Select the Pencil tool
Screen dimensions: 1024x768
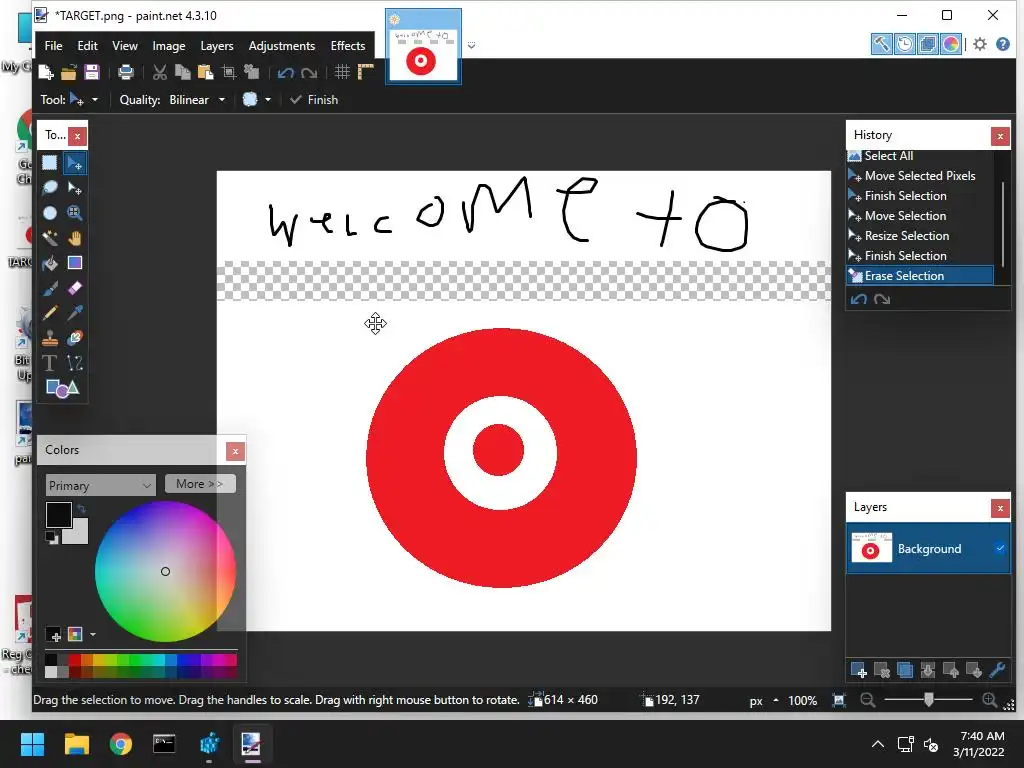50,313
